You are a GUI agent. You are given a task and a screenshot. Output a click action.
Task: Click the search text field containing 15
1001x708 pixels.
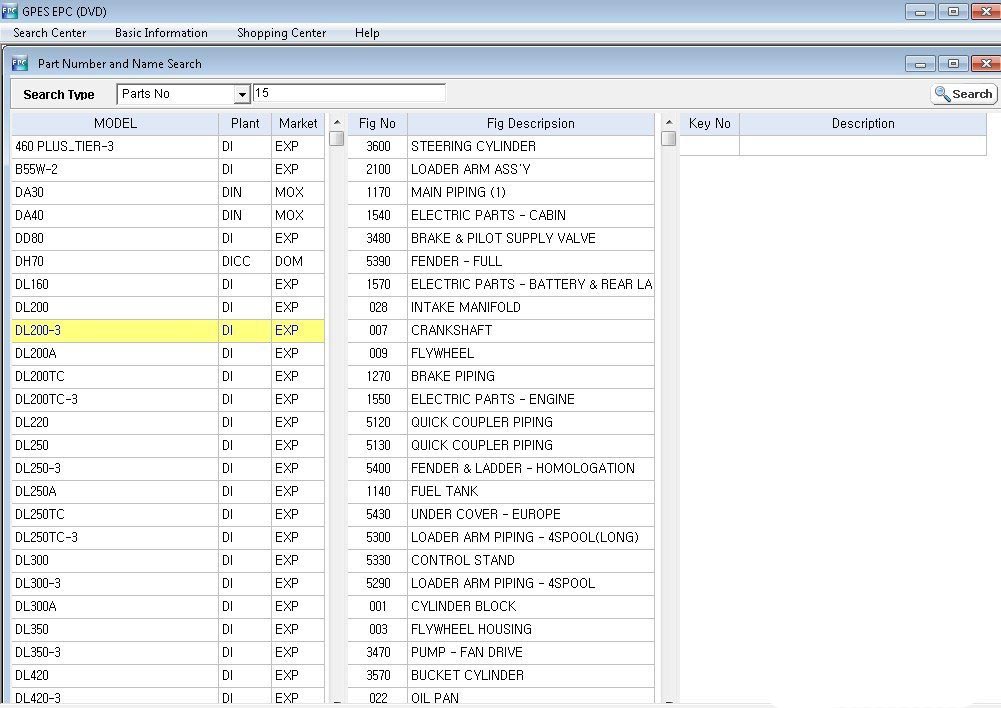pyautogui.click(x=348, y=93)
